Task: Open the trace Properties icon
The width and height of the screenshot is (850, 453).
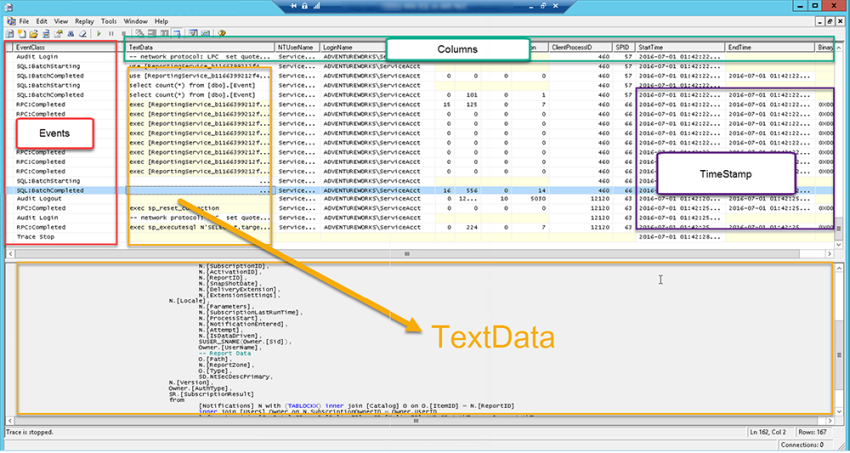Action: click(58, 34)
